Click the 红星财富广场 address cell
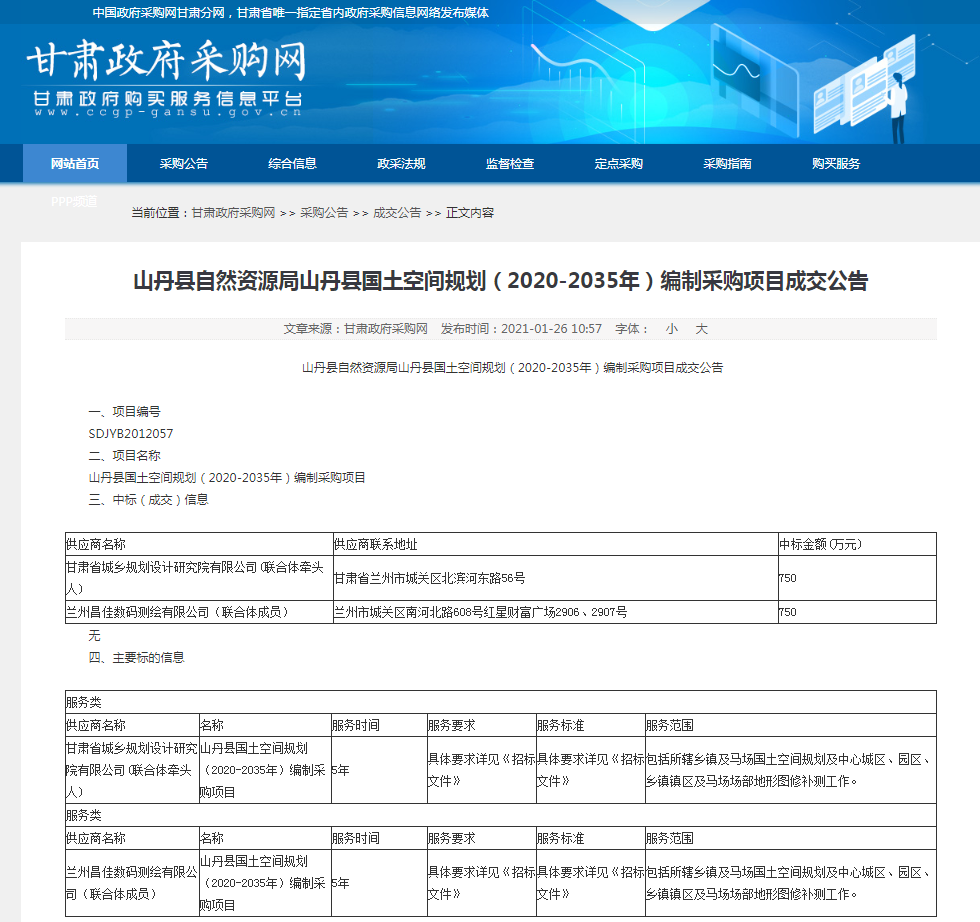This screenshot has height=922, width=980. (481, 612)
